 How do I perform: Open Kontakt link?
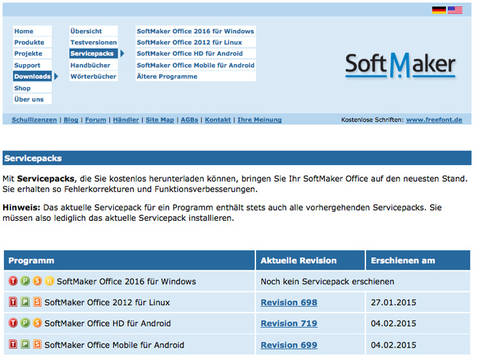point(218,120)
